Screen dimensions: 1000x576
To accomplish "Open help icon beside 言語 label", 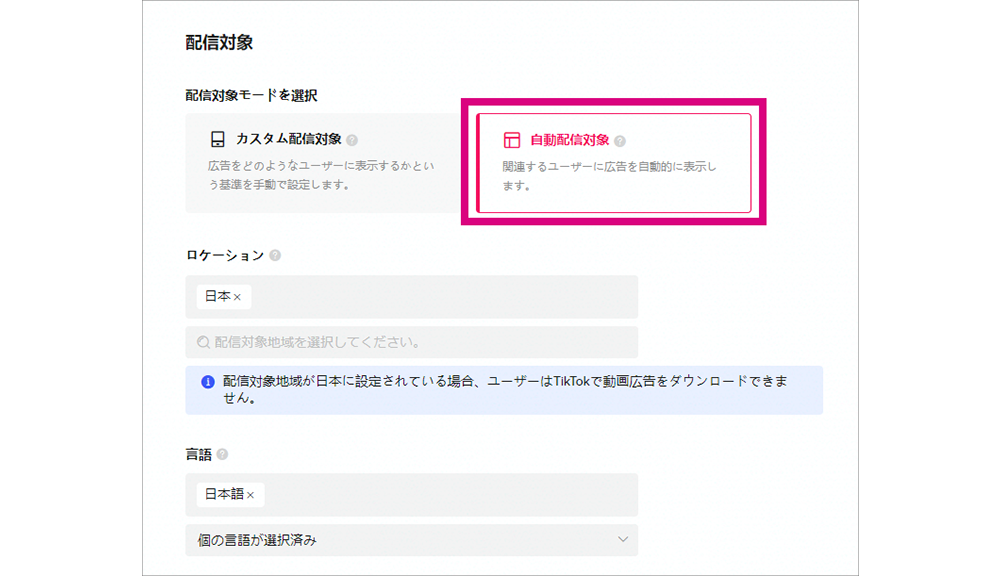I will [x=222, y=454].
